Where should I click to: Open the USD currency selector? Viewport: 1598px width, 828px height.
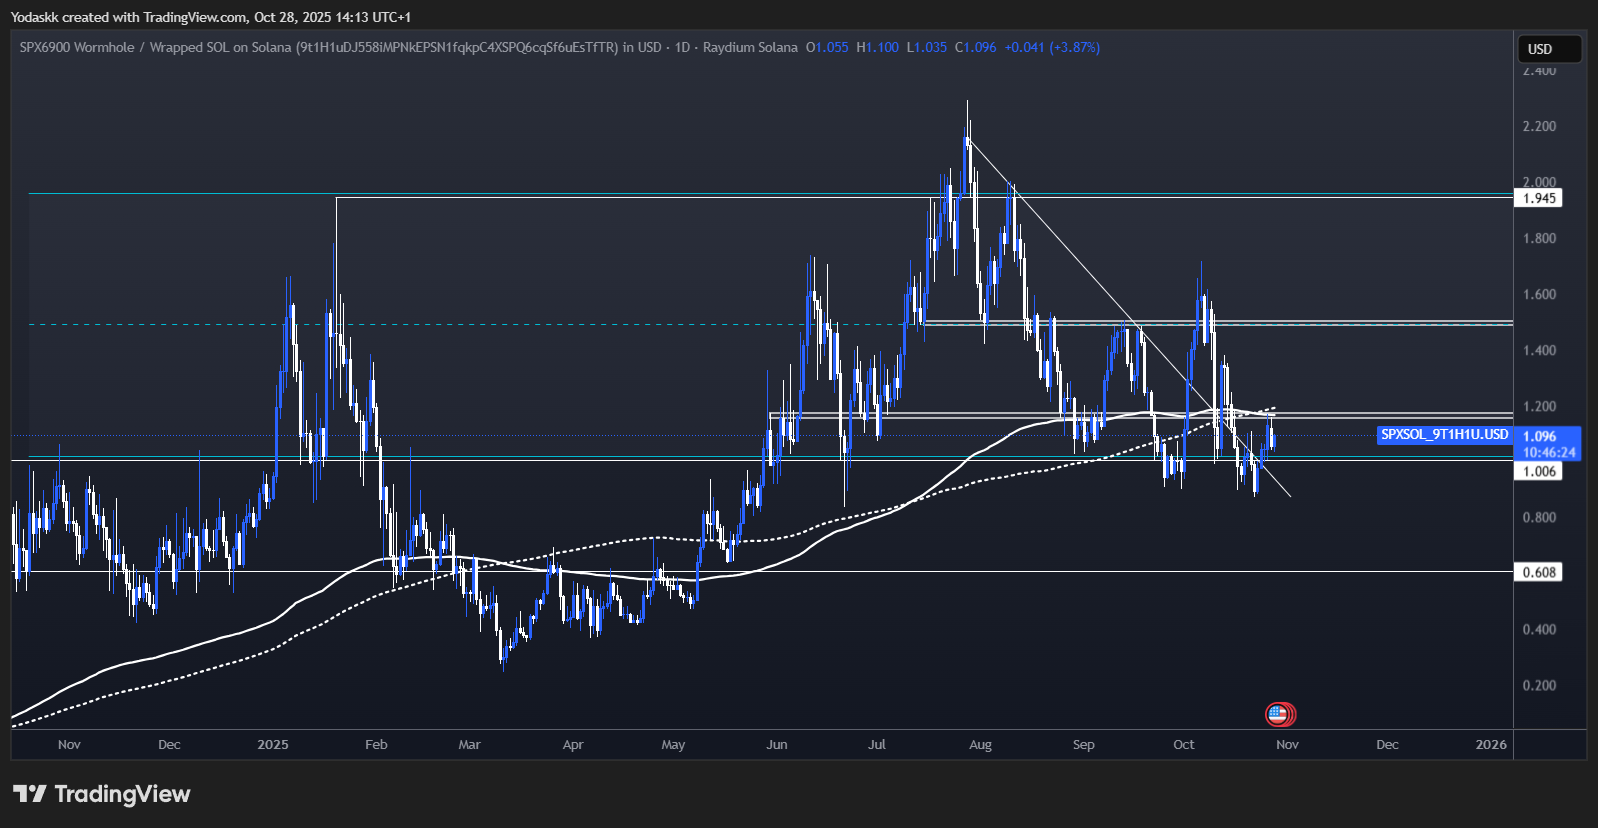point(1549,49)
